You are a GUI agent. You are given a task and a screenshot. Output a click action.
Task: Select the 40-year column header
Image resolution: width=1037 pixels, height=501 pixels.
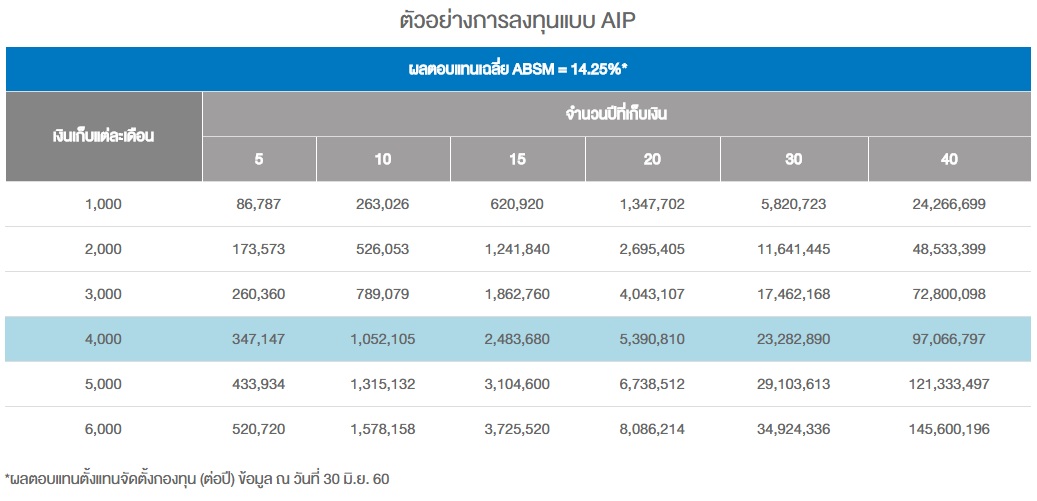click(949, 159)
